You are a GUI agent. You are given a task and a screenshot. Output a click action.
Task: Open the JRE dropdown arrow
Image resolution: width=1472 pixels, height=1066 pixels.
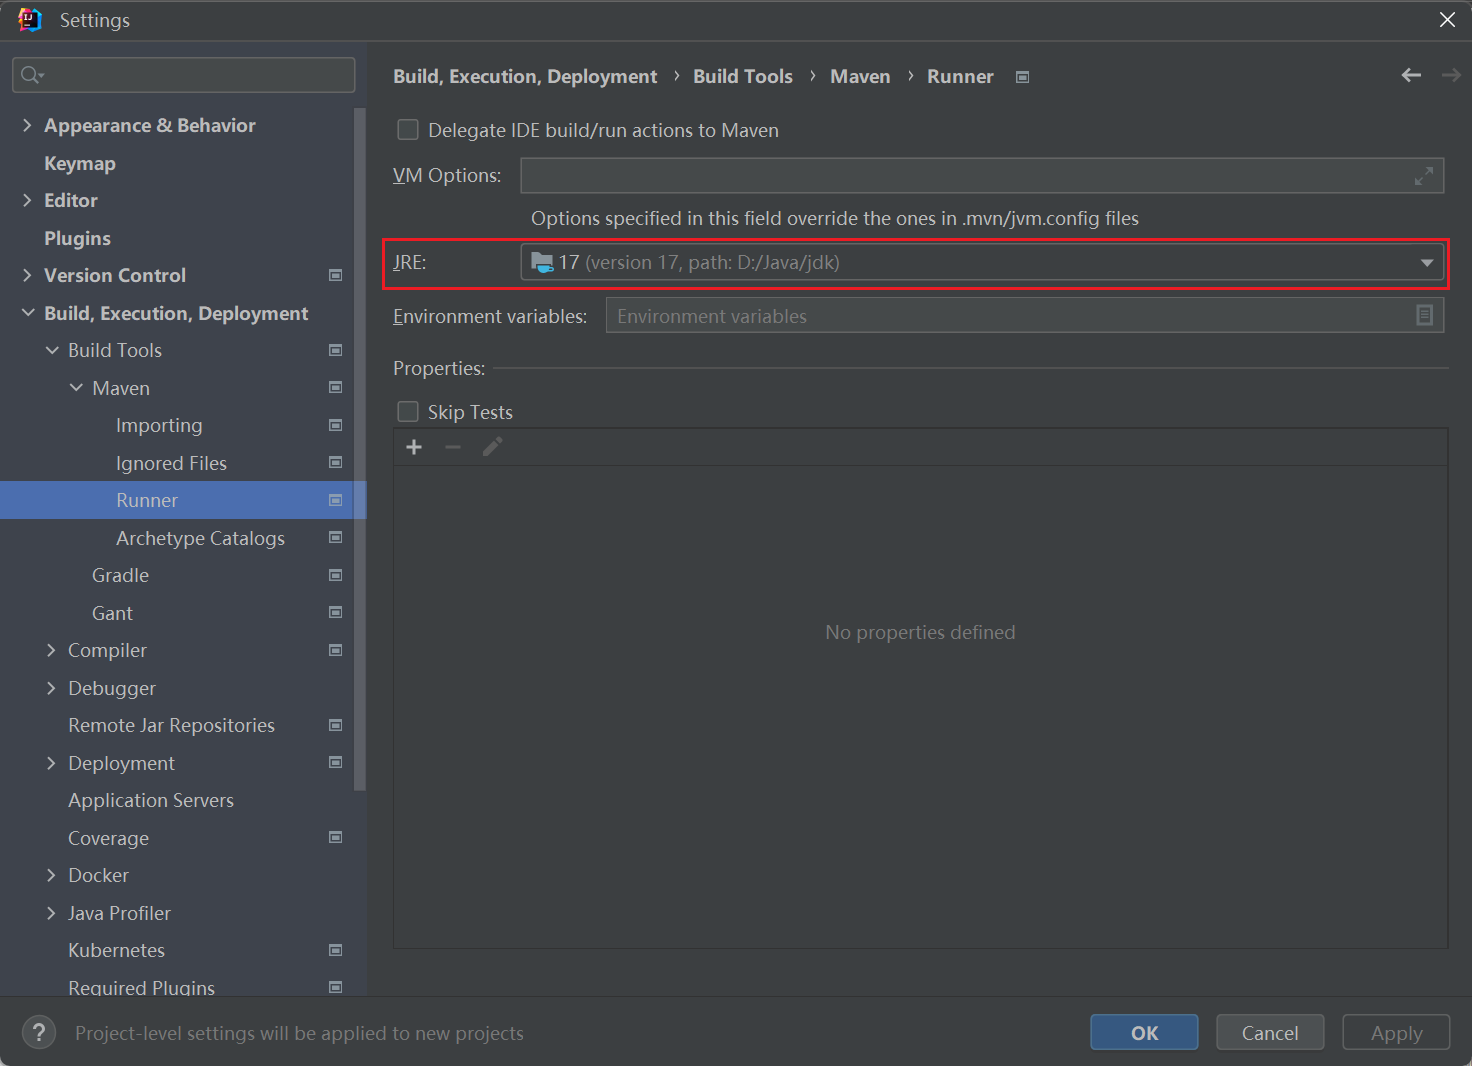point(1427,263)
